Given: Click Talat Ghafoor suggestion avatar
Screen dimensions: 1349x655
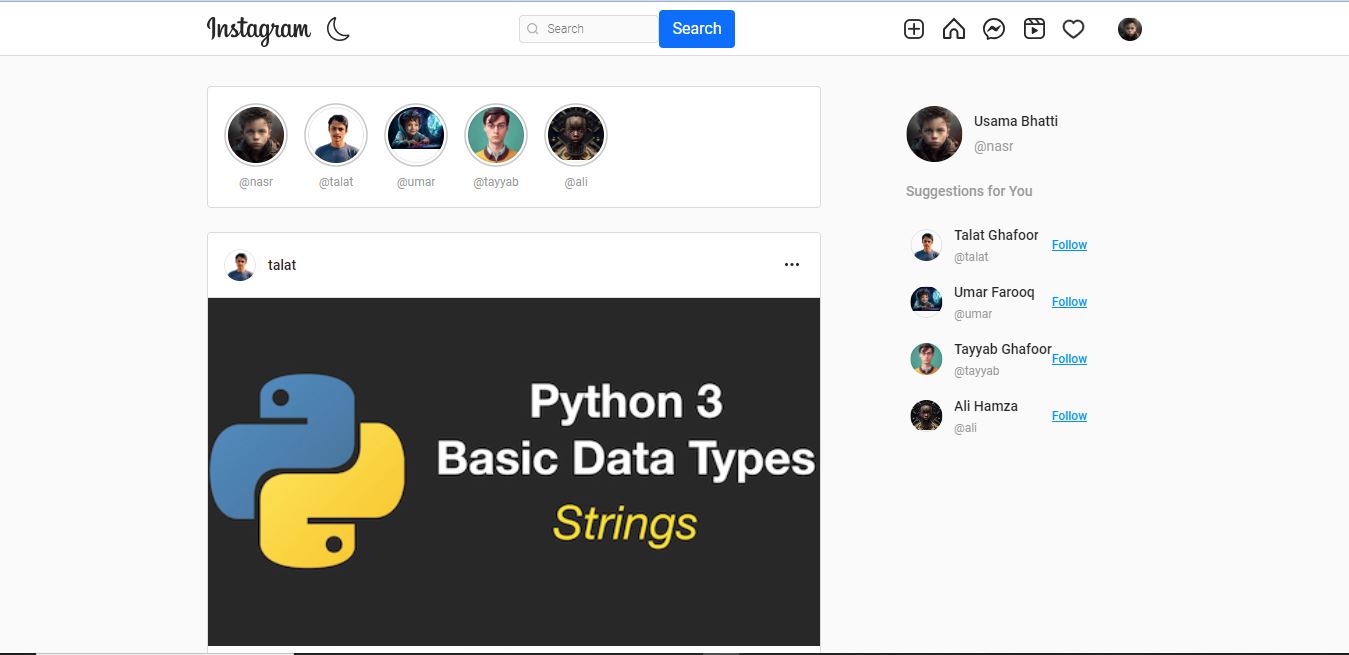Looking at the screenshot, I should [926, 245].
